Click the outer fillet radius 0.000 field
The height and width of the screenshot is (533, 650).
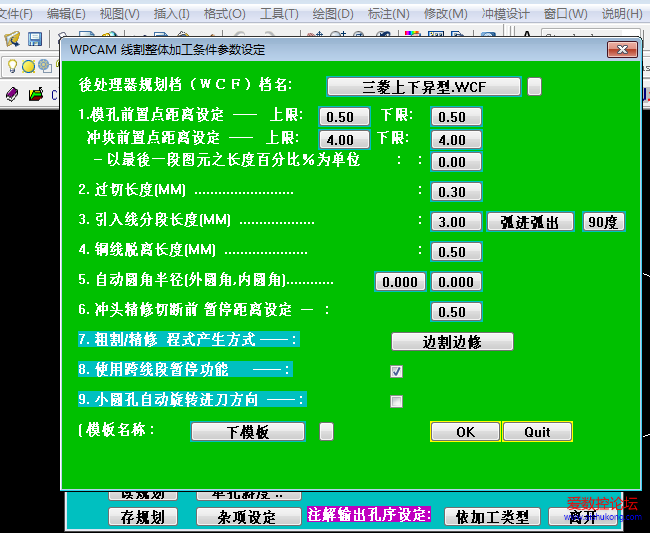tap(400, 282)
